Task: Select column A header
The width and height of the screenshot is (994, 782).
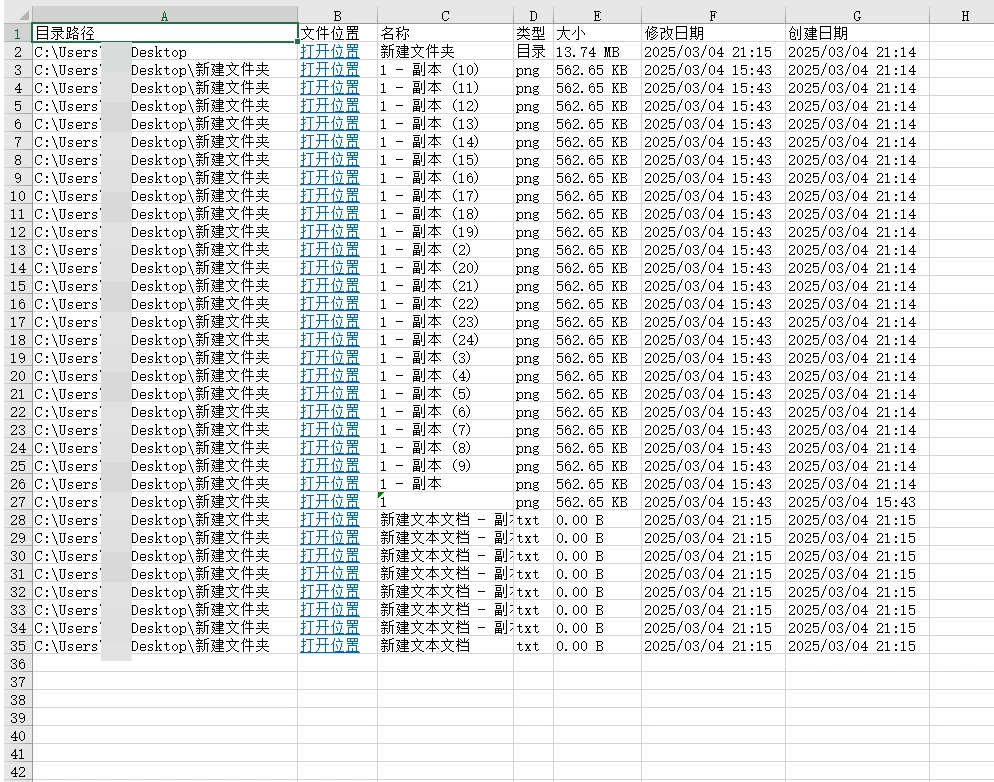Action: 164,16
